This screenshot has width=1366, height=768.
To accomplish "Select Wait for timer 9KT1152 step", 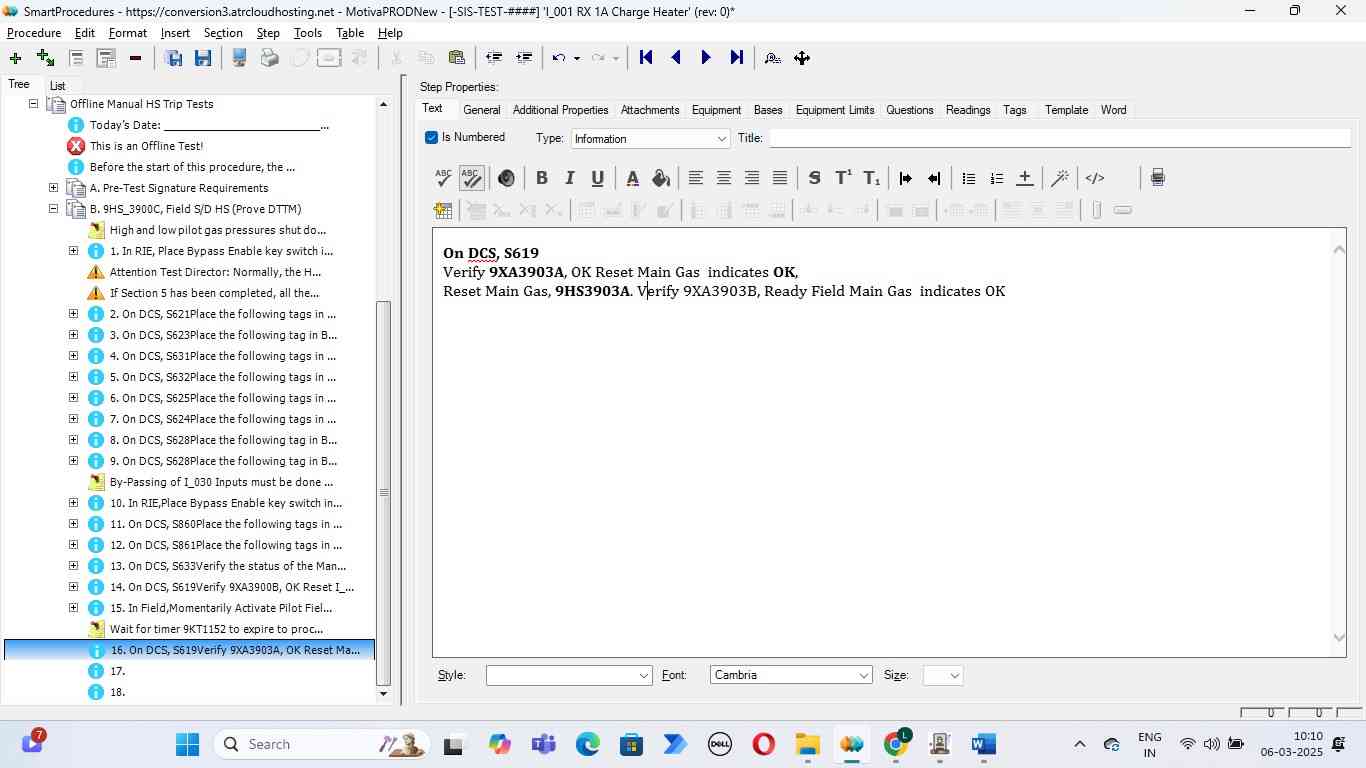I will coord(216,629).
